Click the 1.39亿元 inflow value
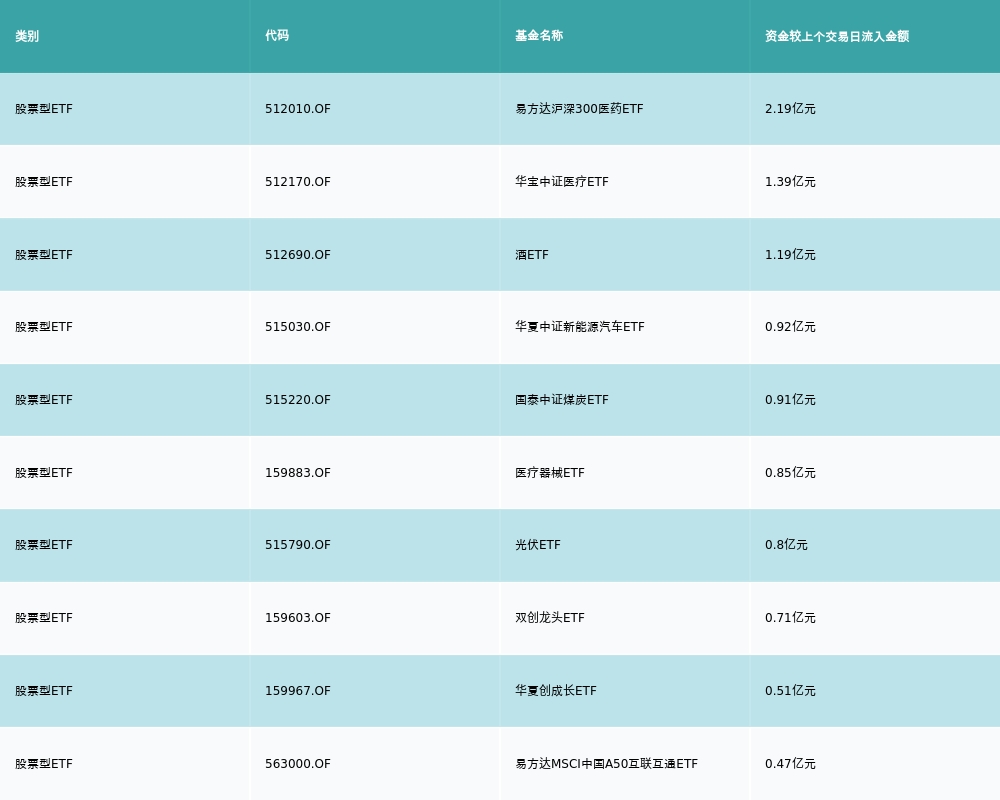 [790, 182]
